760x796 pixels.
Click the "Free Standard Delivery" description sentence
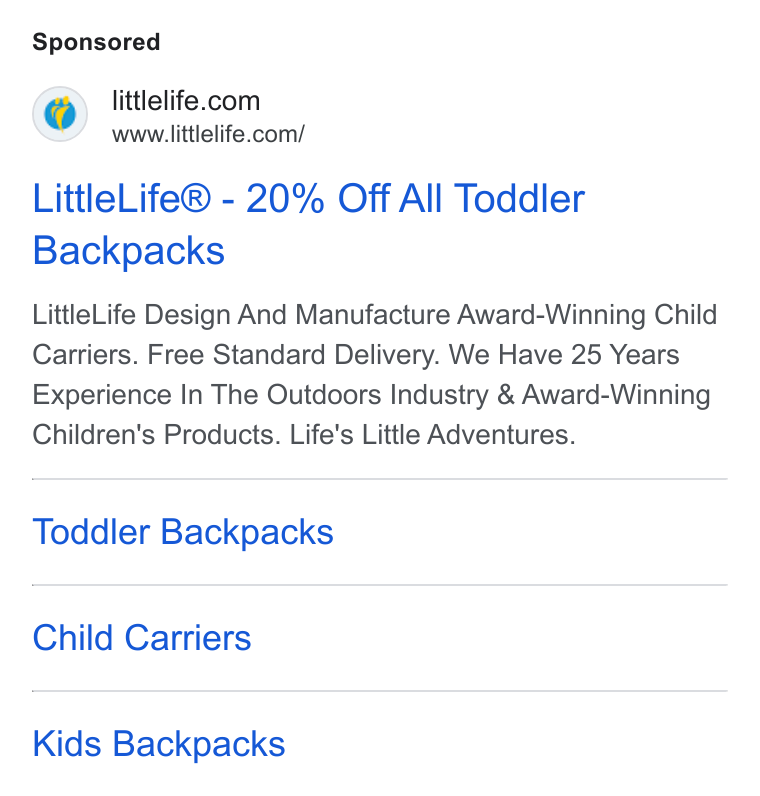click(293, 354)
